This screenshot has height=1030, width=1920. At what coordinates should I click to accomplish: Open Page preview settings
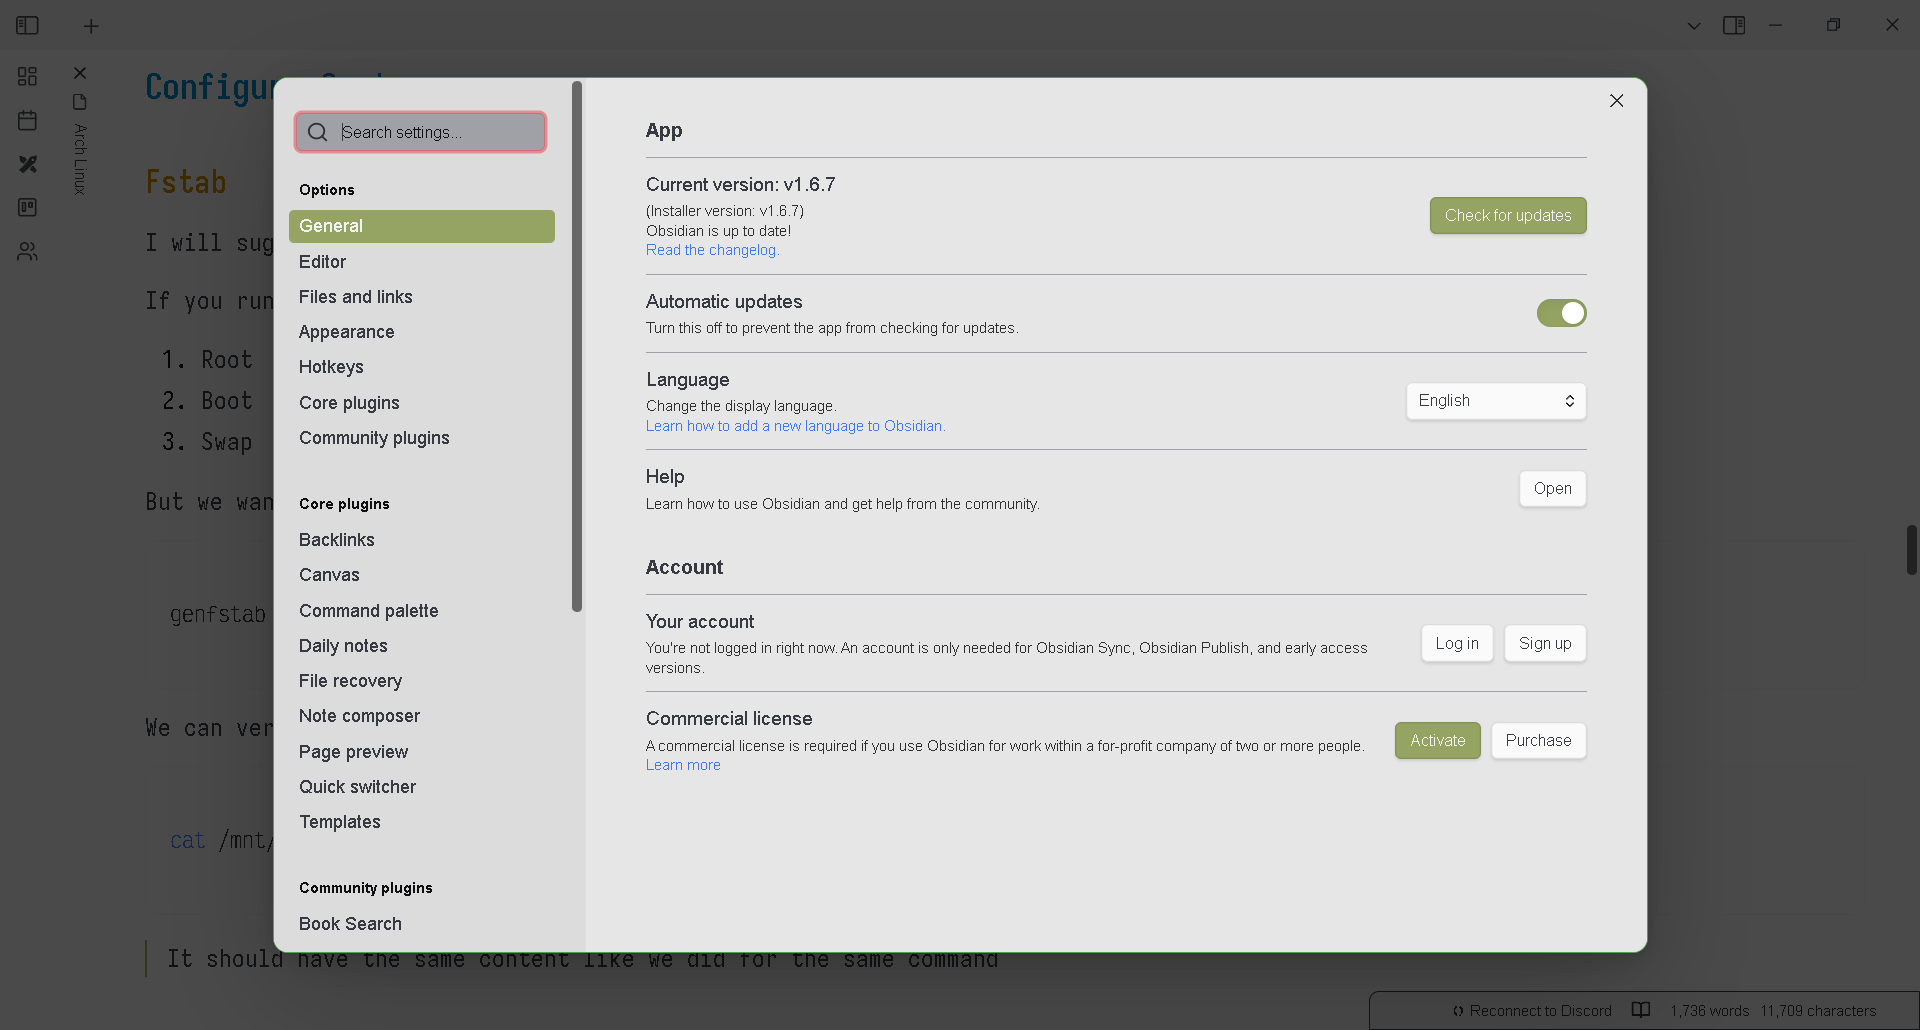pyautogui.click(x=422, y=752)
